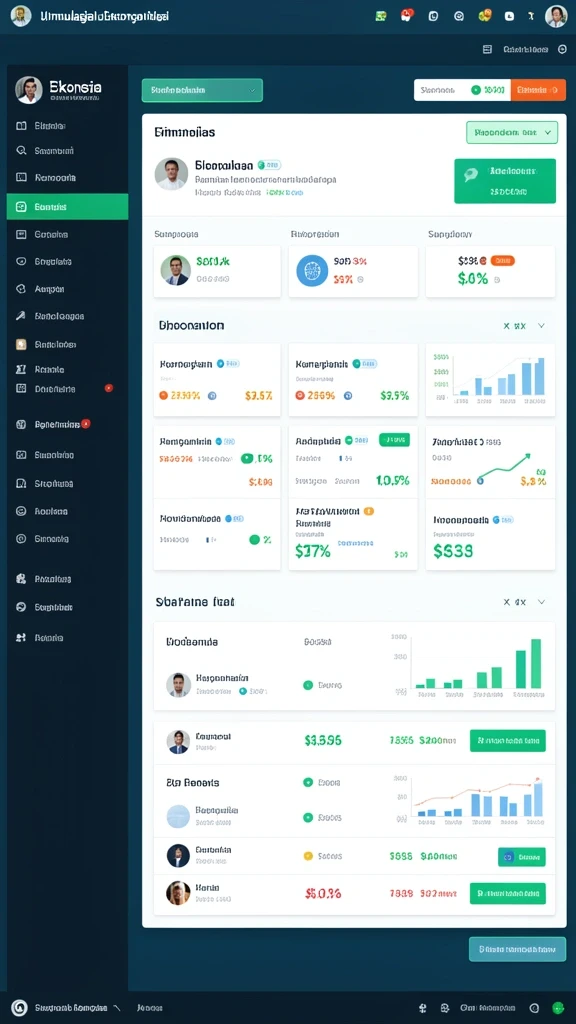576x1024 pixels.
Task: Click the small square panel icon in the sub-header
Action: (x=487, y=49)
